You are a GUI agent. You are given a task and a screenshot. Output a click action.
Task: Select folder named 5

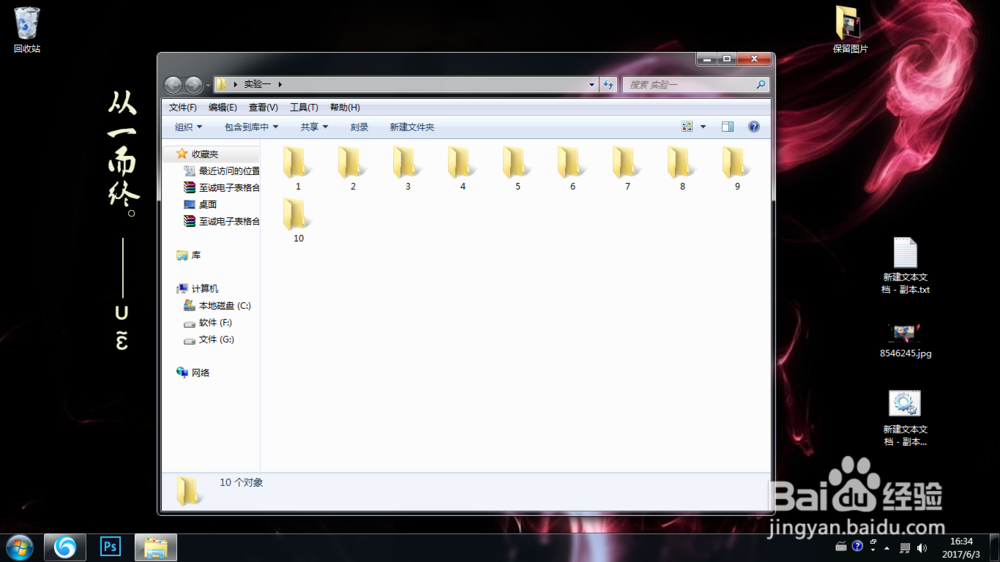(x=517, y=168)
